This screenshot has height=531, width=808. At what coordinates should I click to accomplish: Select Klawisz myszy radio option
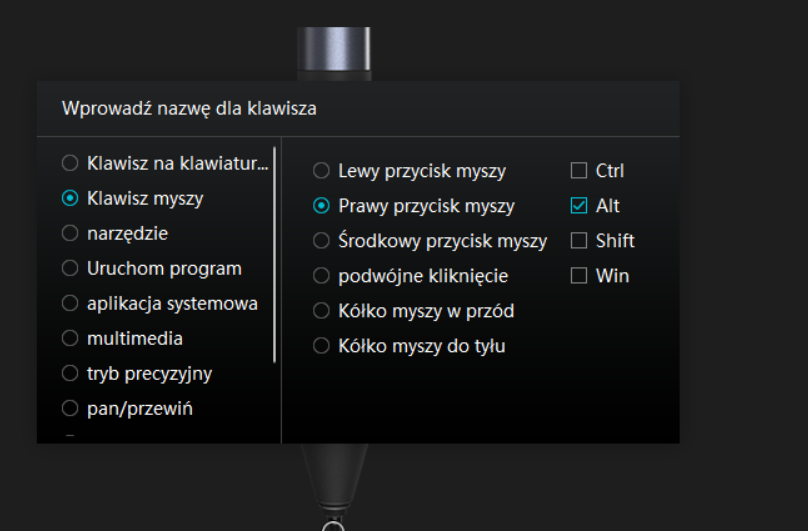(70, 198)
